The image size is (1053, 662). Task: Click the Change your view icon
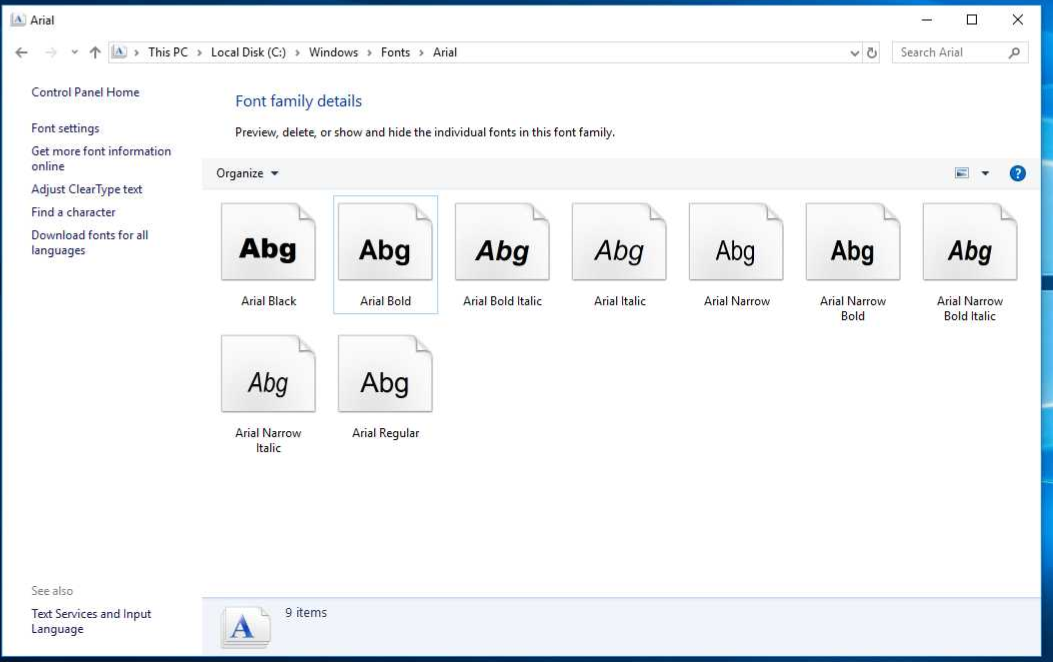tap(963, 172)
